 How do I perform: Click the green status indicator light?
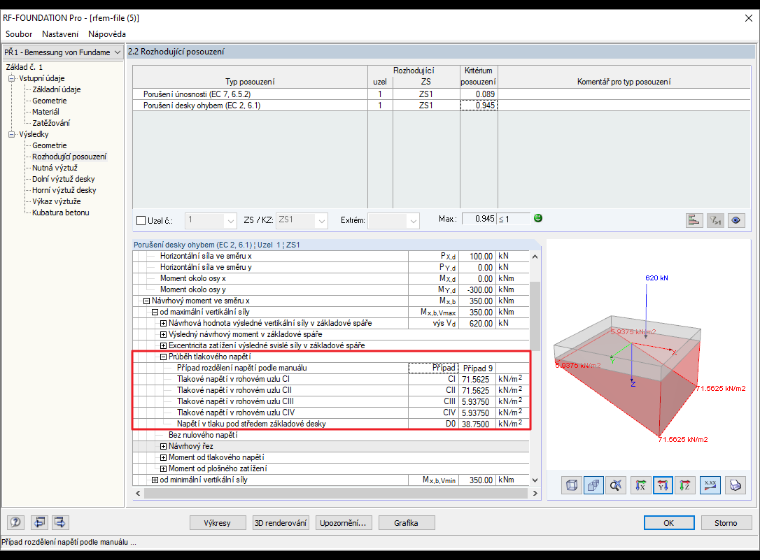pos(538,218)
